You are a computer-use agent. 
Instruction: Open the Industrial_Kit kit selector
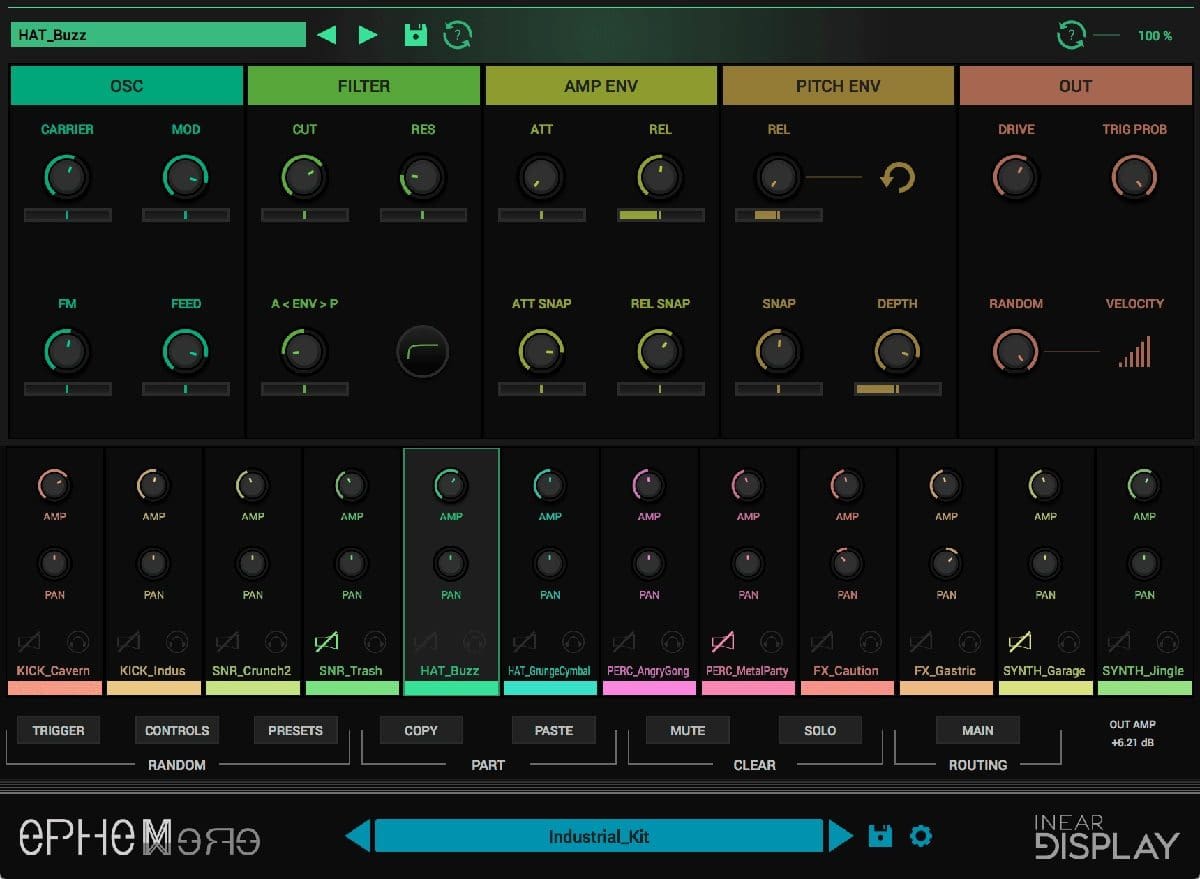[599, 836]
